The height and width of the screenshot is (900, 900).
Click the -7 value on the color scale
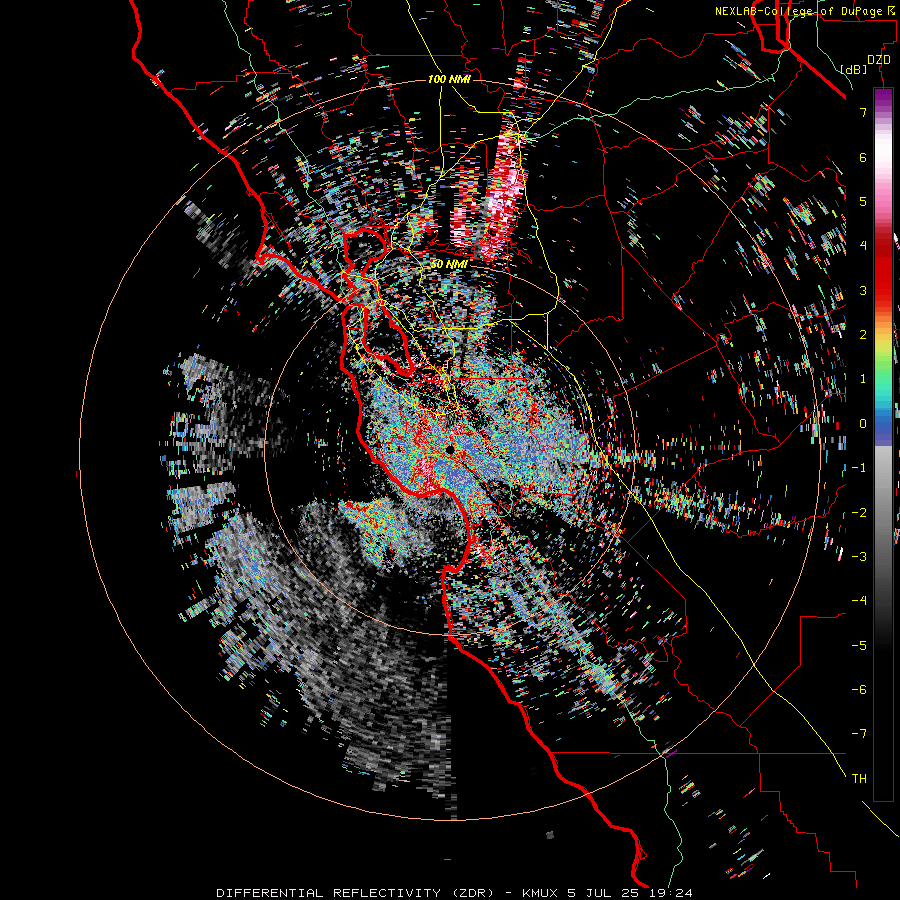pos(859,734)
